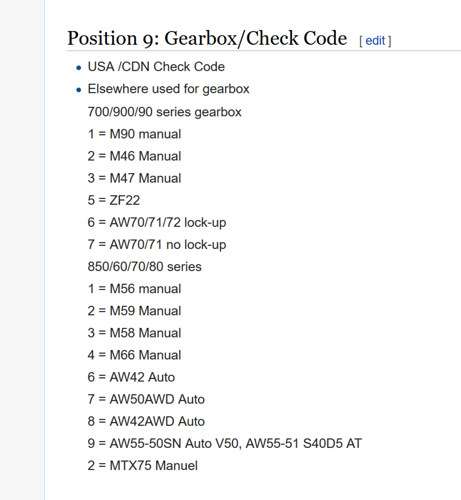
Task: Click on 3 = M58 Manual
Action: coord(134,333)
